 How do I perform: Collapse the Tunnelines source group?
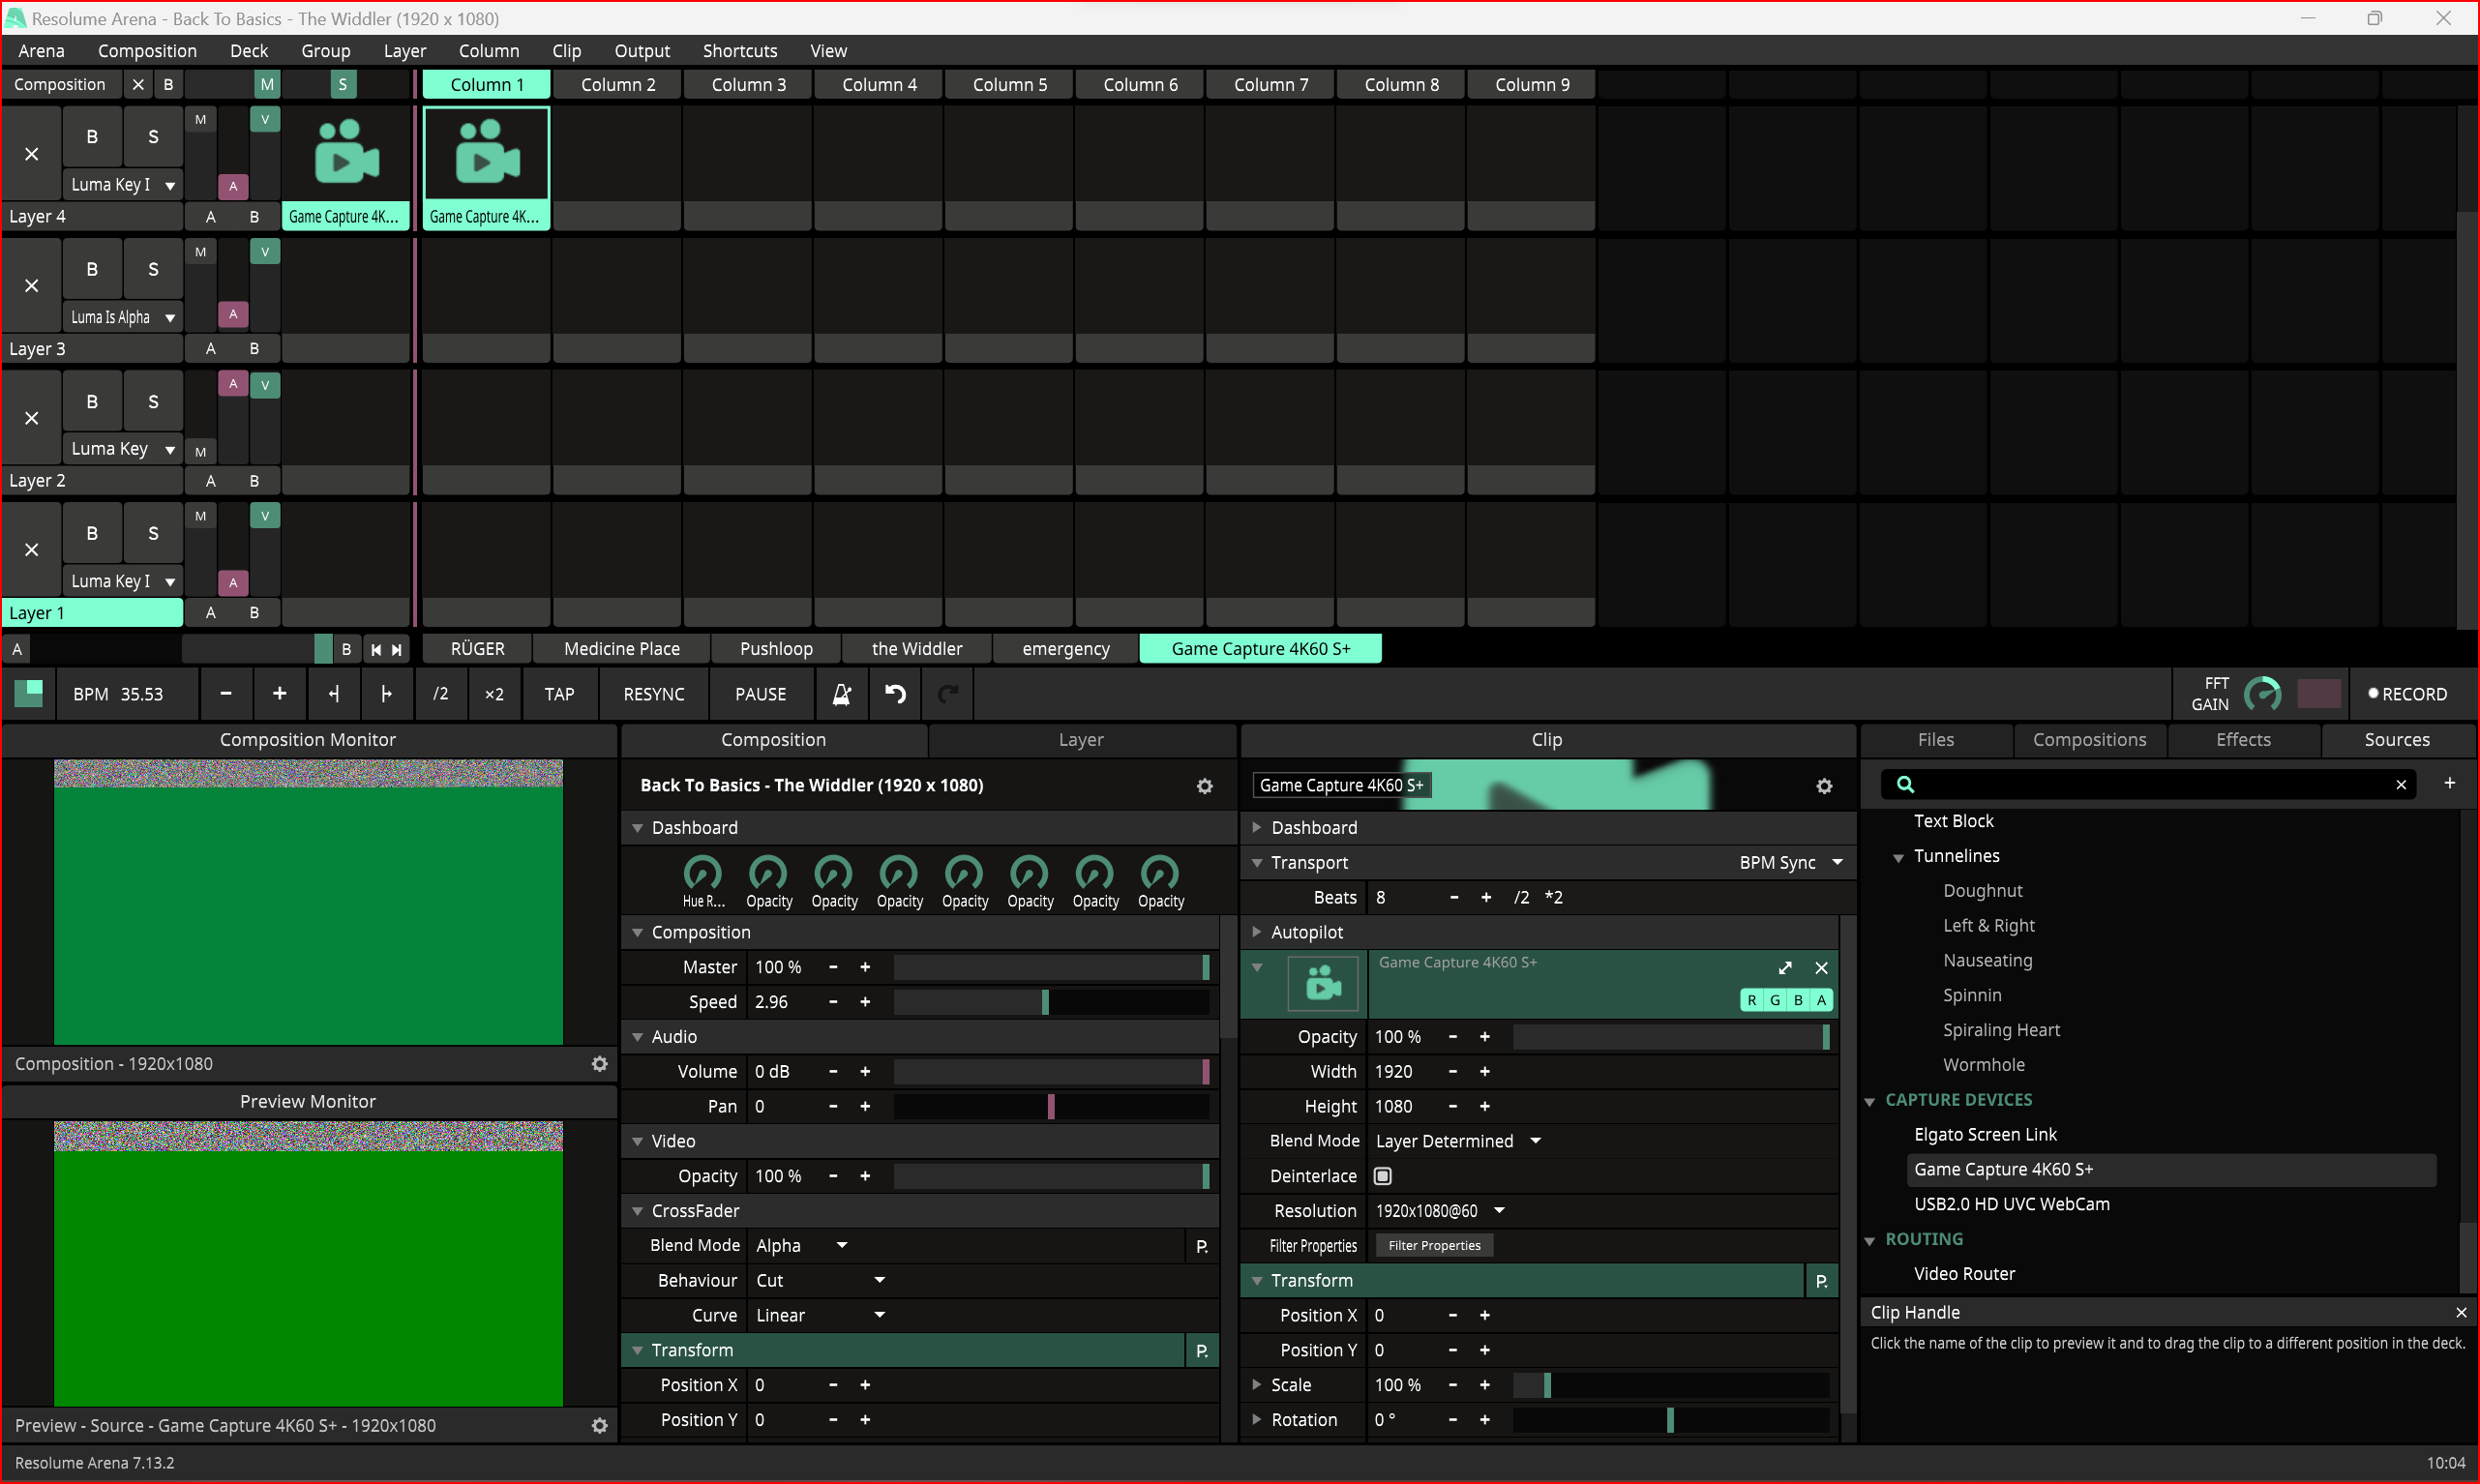(1898, 857)
